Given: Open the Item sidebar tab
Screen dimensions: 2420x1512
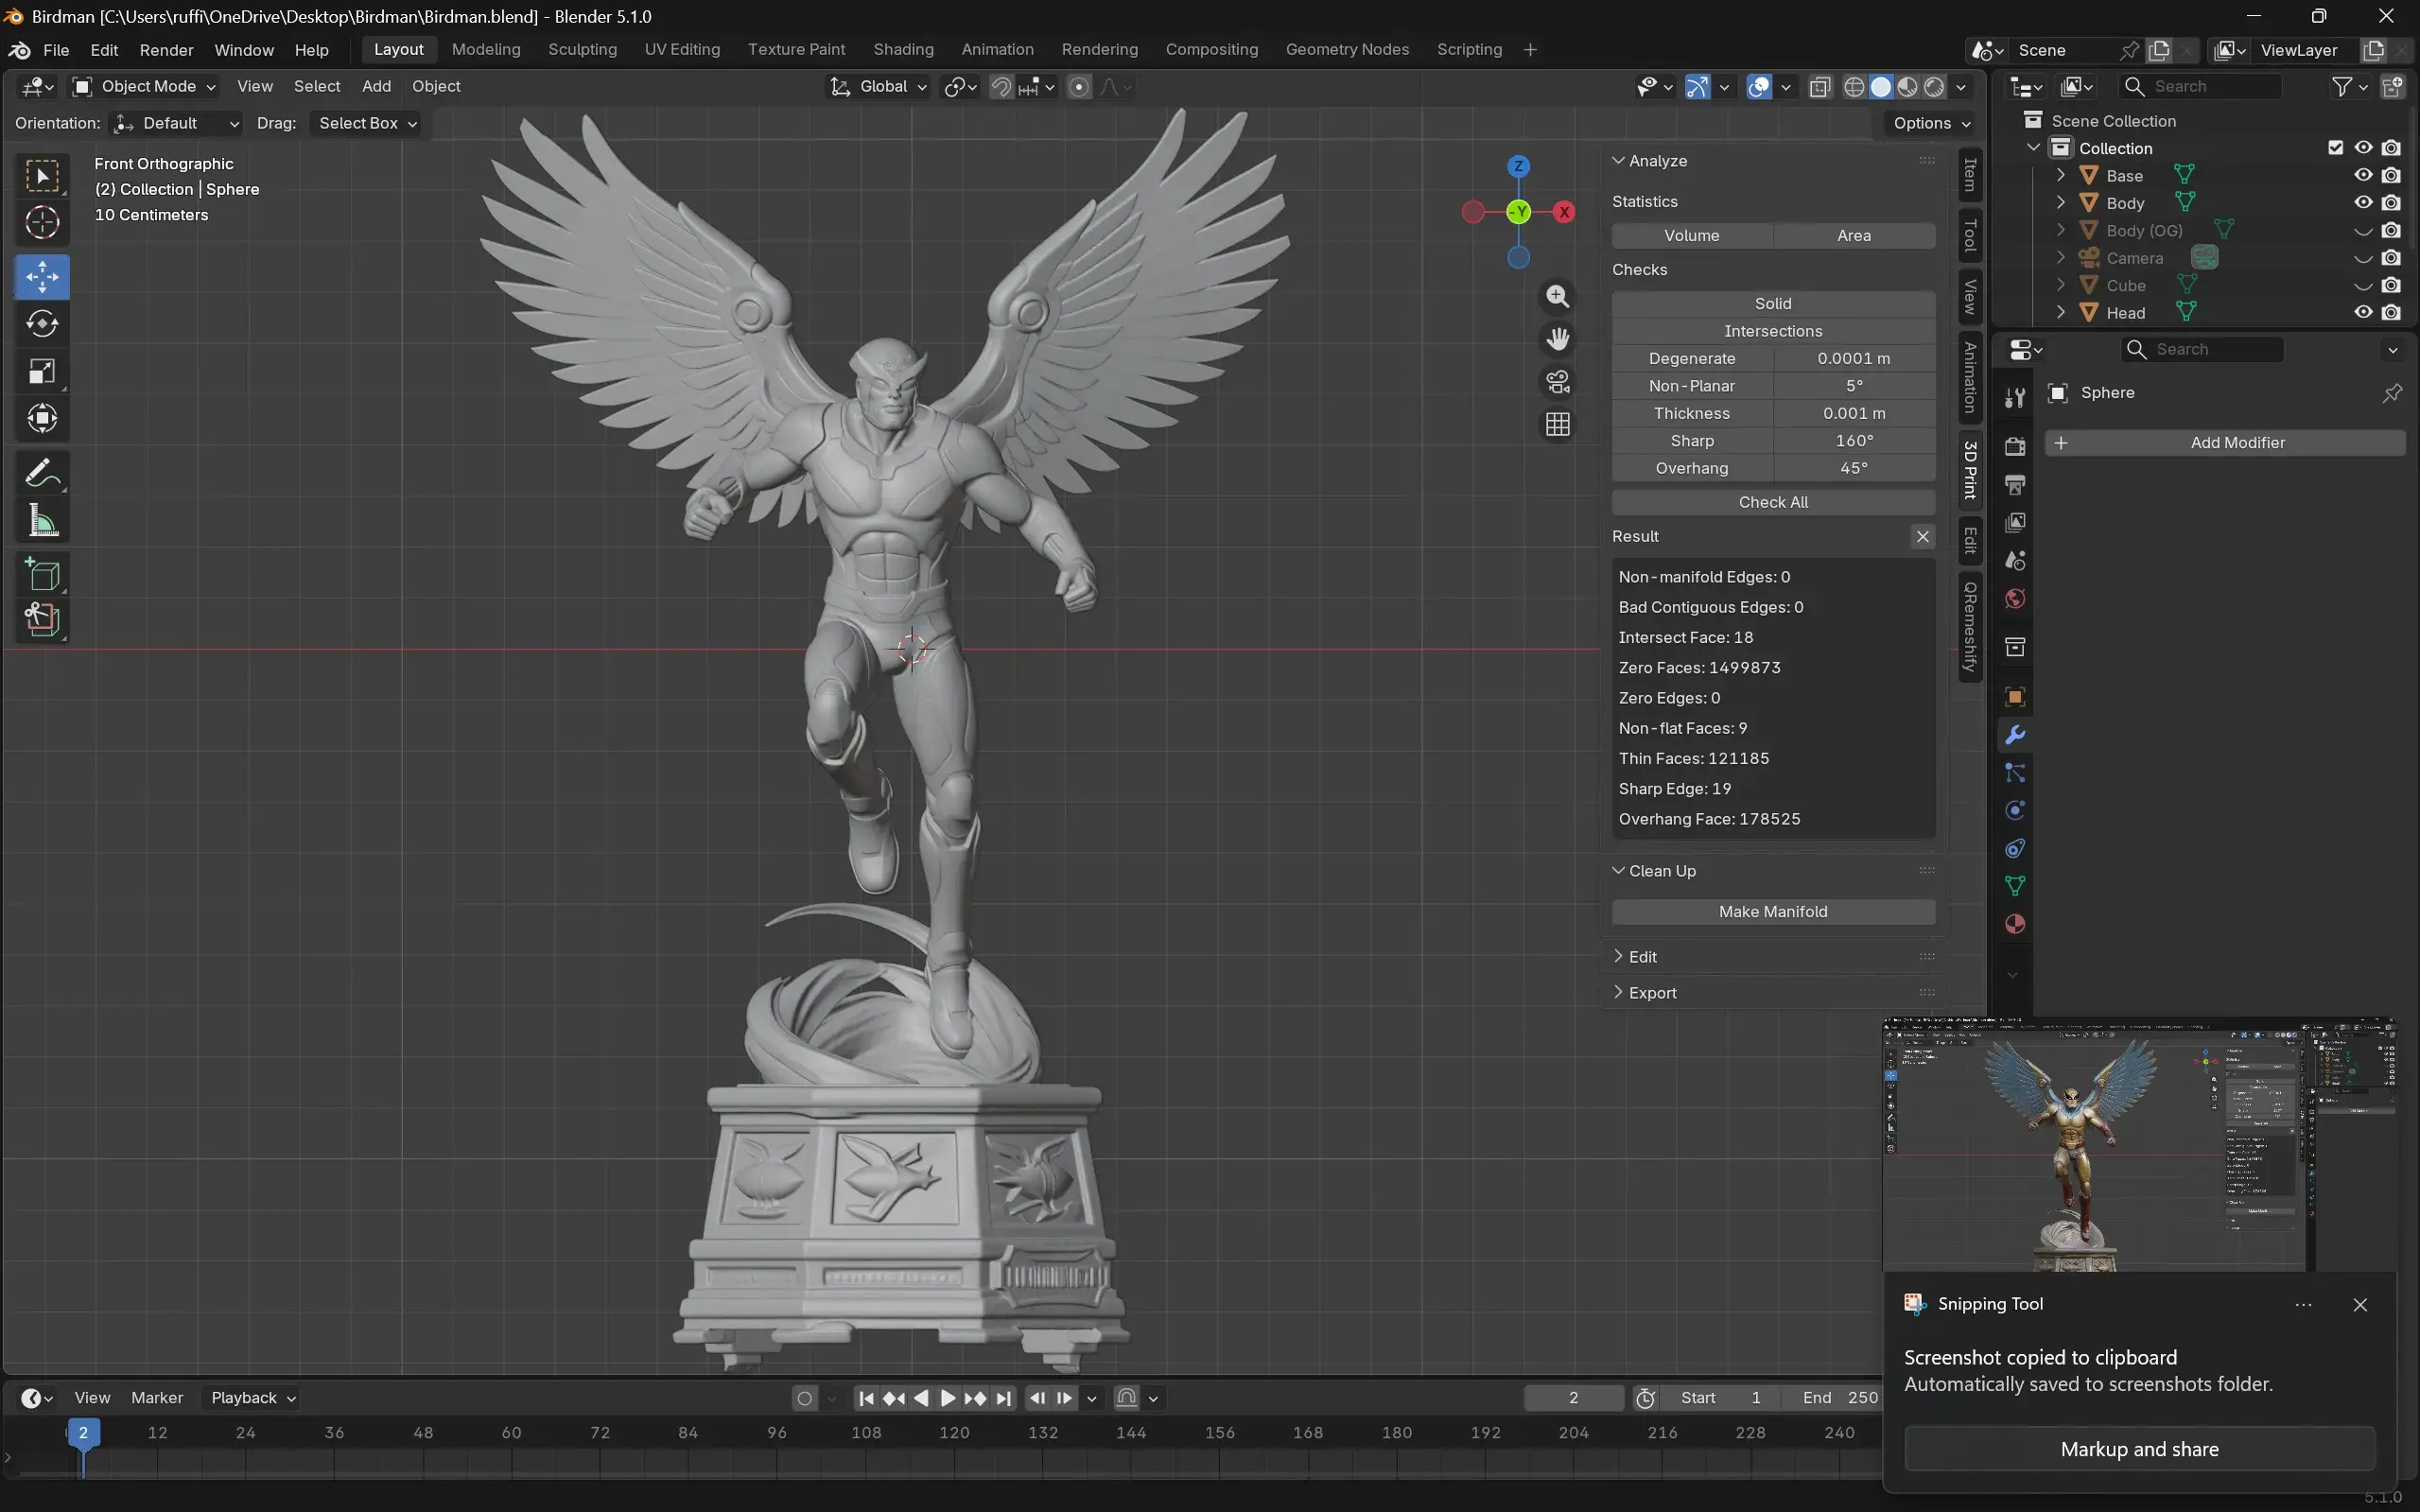Looking at the screenshot, I should pyautogui.click(x=1970, y=175).
